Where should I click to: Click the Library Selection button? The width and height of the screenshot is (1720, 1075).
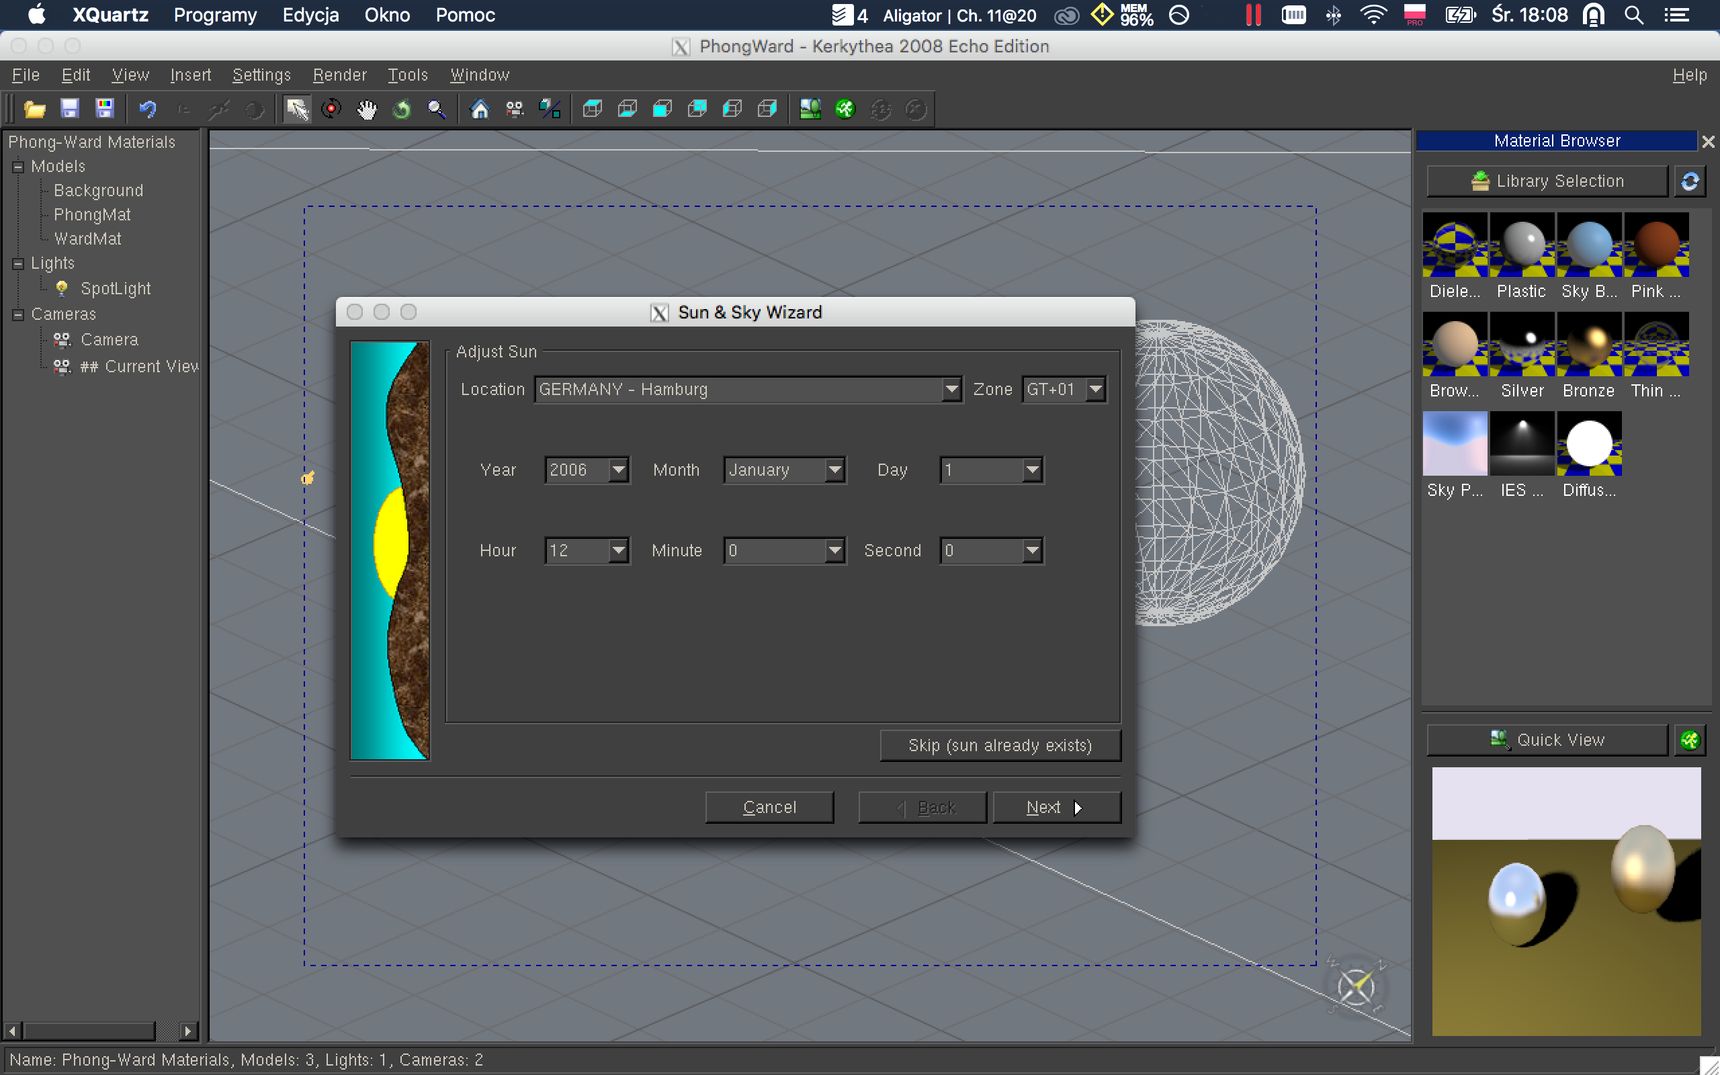[x=1547, y=181]
